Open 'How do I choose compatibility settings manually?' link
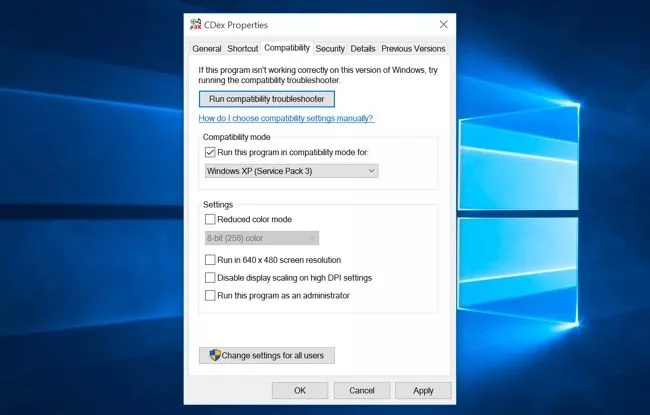The height and width of the screenshot is (415, 650). click(x=286, y=118)
